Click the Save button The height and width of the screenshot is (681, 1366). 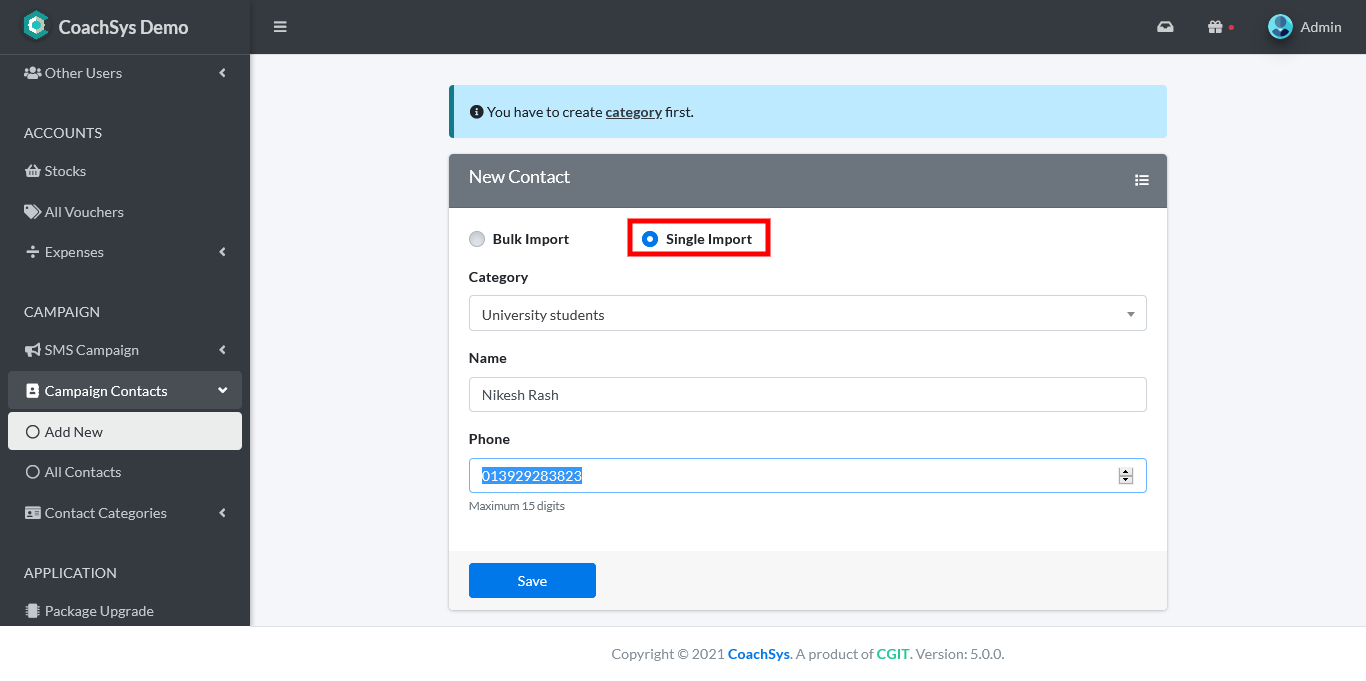[x=532, y=581]
